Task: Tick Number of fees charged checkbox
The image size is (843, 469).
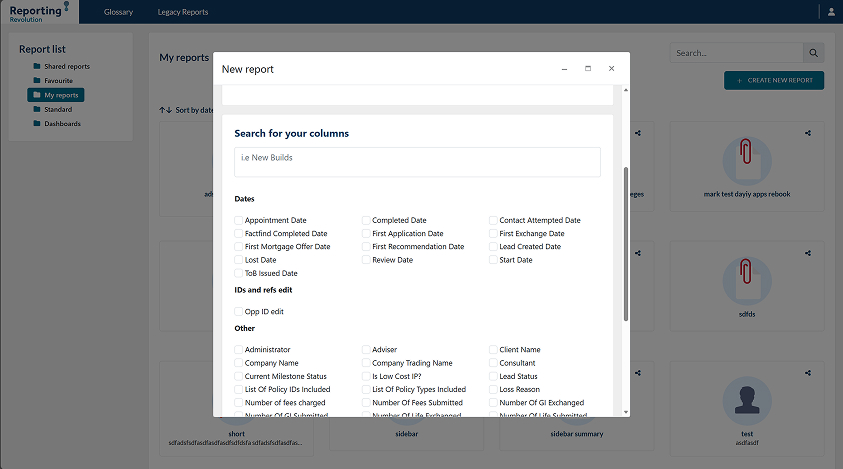Action: click(238, 402)
